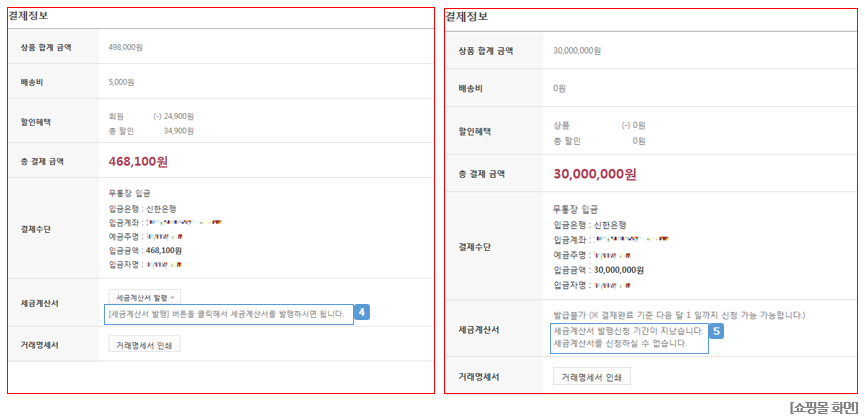Click 거래명세서 인쇄 in the 468,100원 order

[x=144, y=344]
